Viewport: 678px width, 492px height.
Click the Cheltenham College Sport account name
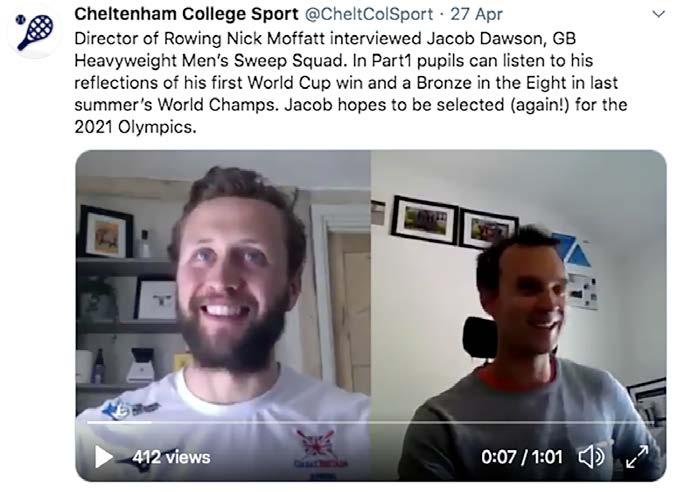(186, 14)
